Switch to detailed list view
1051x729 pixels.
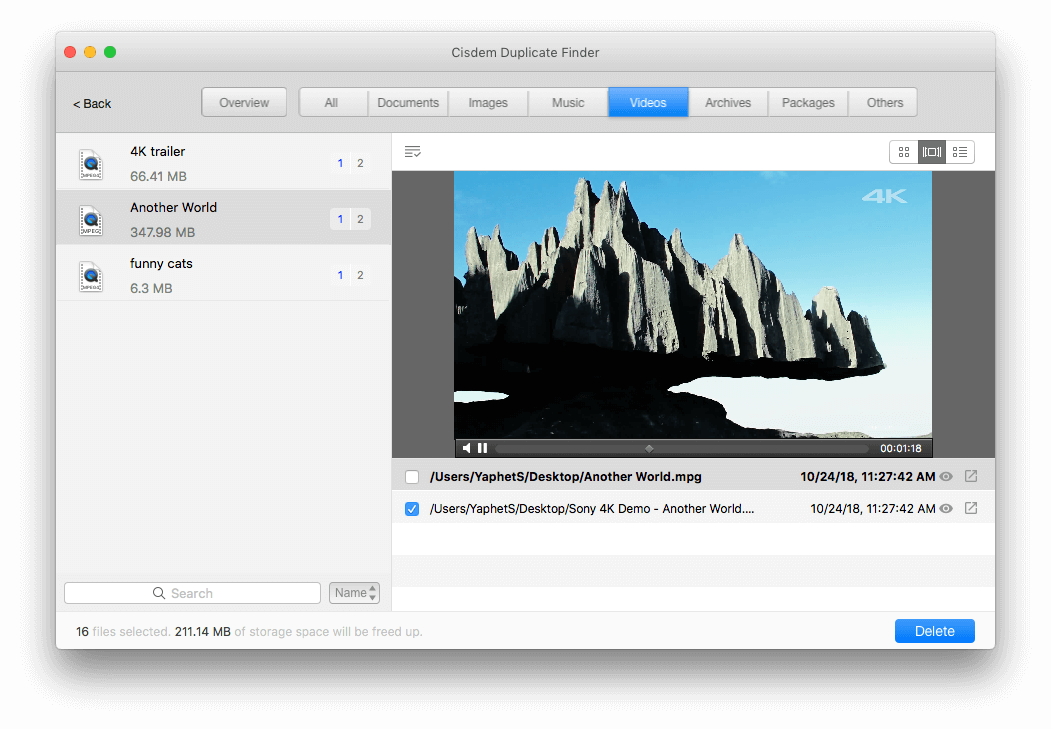[x=960, y=152]
